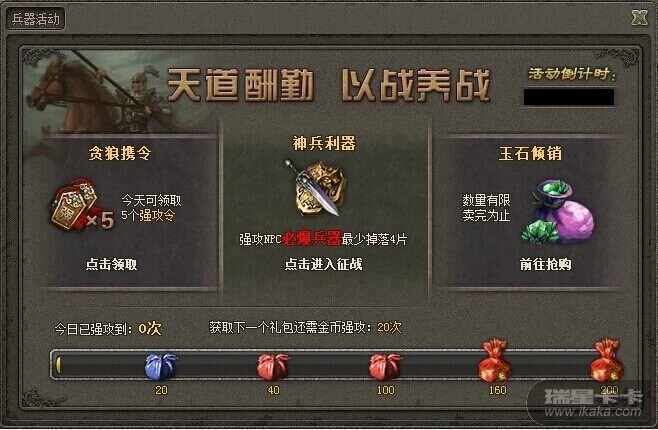Select the red-gold gift bag at 160
658x430 pixels.
(495, 360)
